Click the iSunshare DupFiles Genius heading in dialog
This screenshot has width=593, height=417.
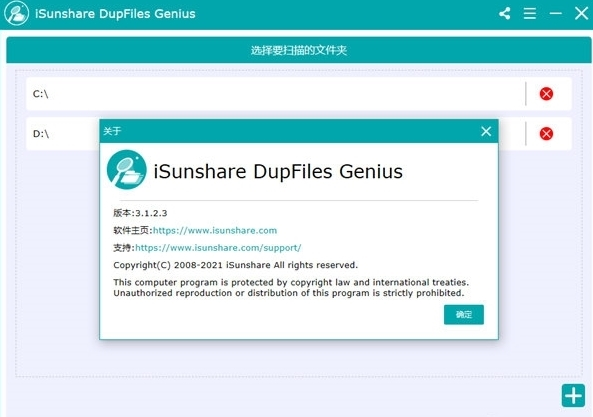tap(278, 171)
